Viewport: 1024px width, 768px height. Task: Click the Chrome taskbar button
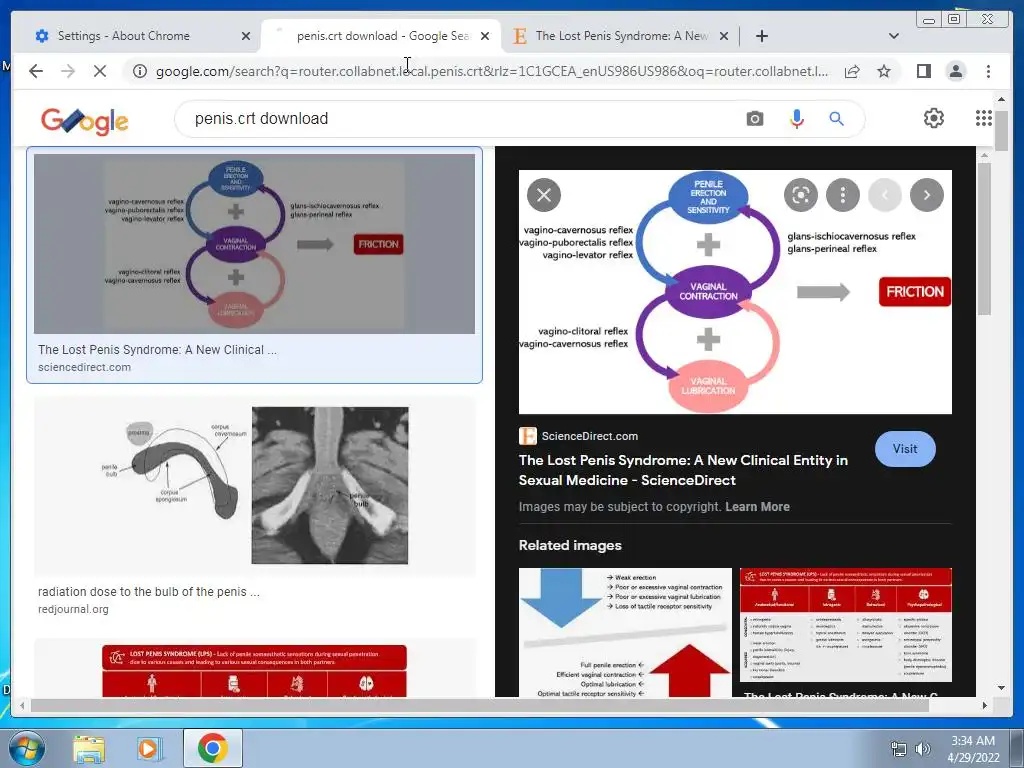tap(212, 748)
